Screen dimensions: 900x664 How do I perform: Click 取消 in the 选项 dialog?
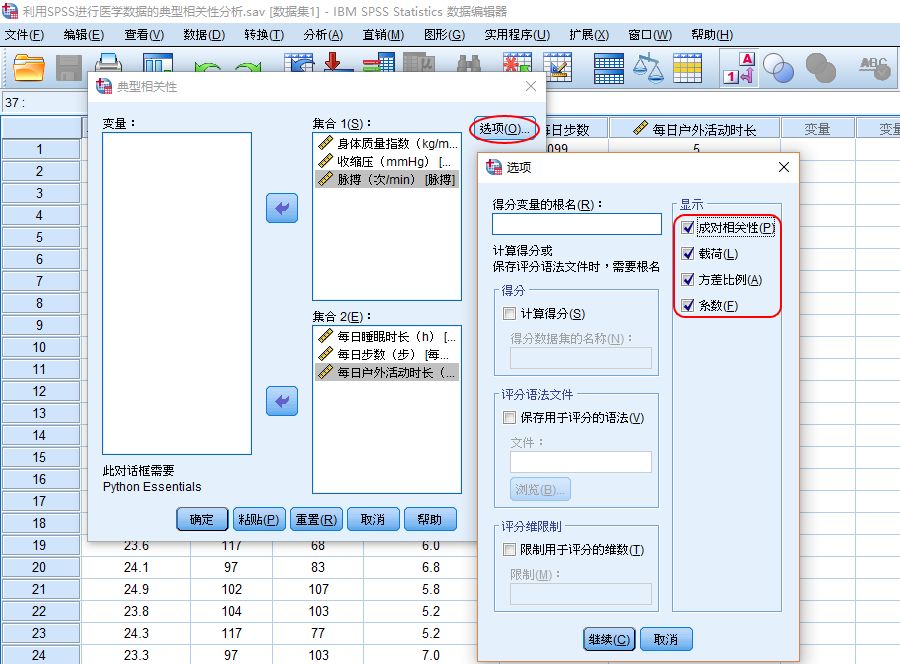[x=666, y=639]
